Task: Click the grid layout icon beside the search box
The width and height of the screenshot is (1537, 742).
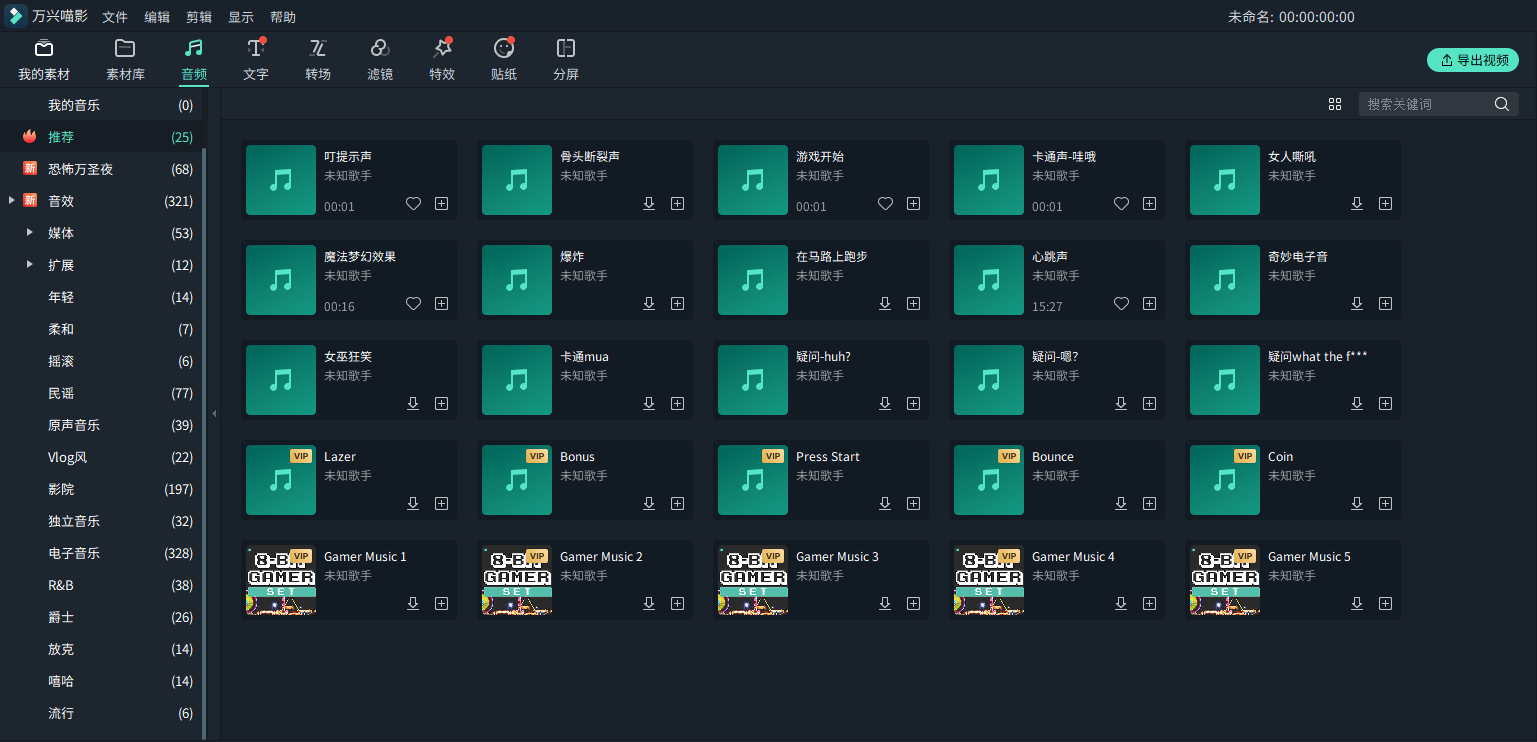Action: pos(1335,103)
